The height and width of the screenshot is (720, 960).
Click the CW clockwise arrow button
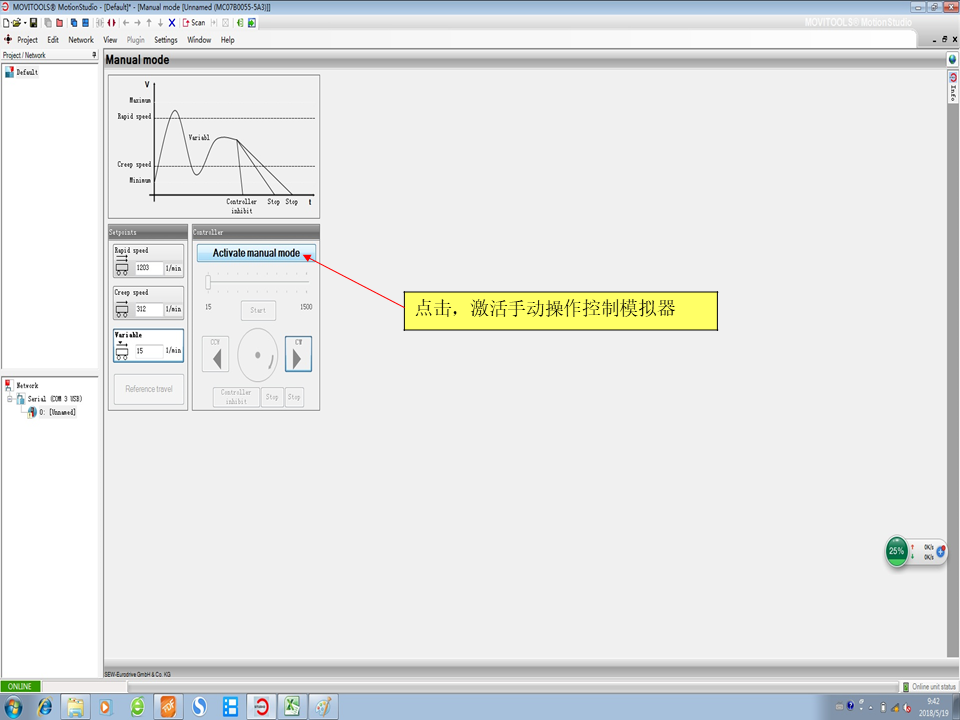pos(298,354)
